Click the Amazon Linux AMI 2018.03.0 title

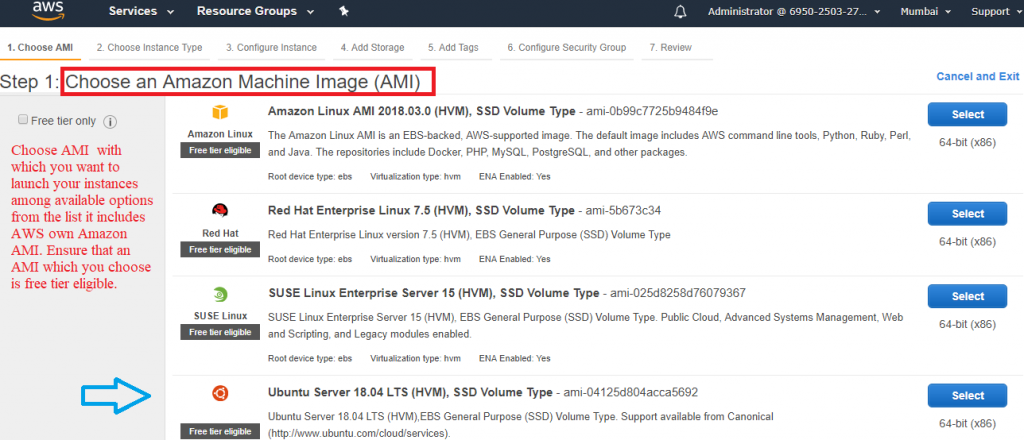pyautogui.click(x=421, y=111)
